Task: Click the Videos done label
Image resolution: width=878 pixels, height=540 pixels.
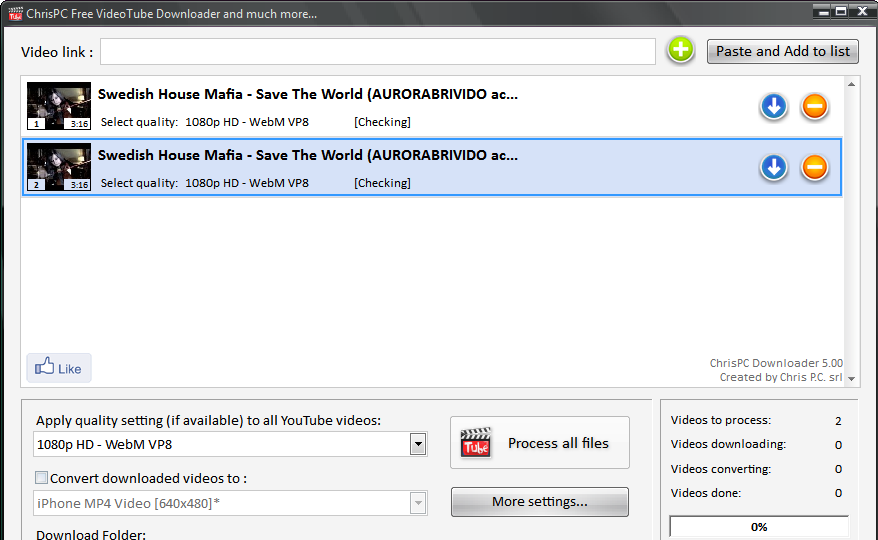Action: (706, 493)
